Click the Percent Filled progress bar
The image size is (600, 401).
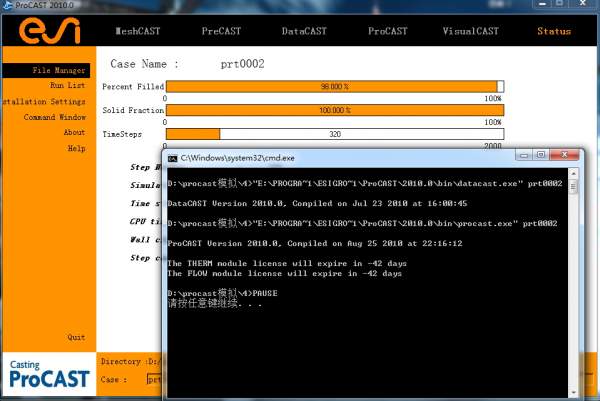tap(335, 86)
